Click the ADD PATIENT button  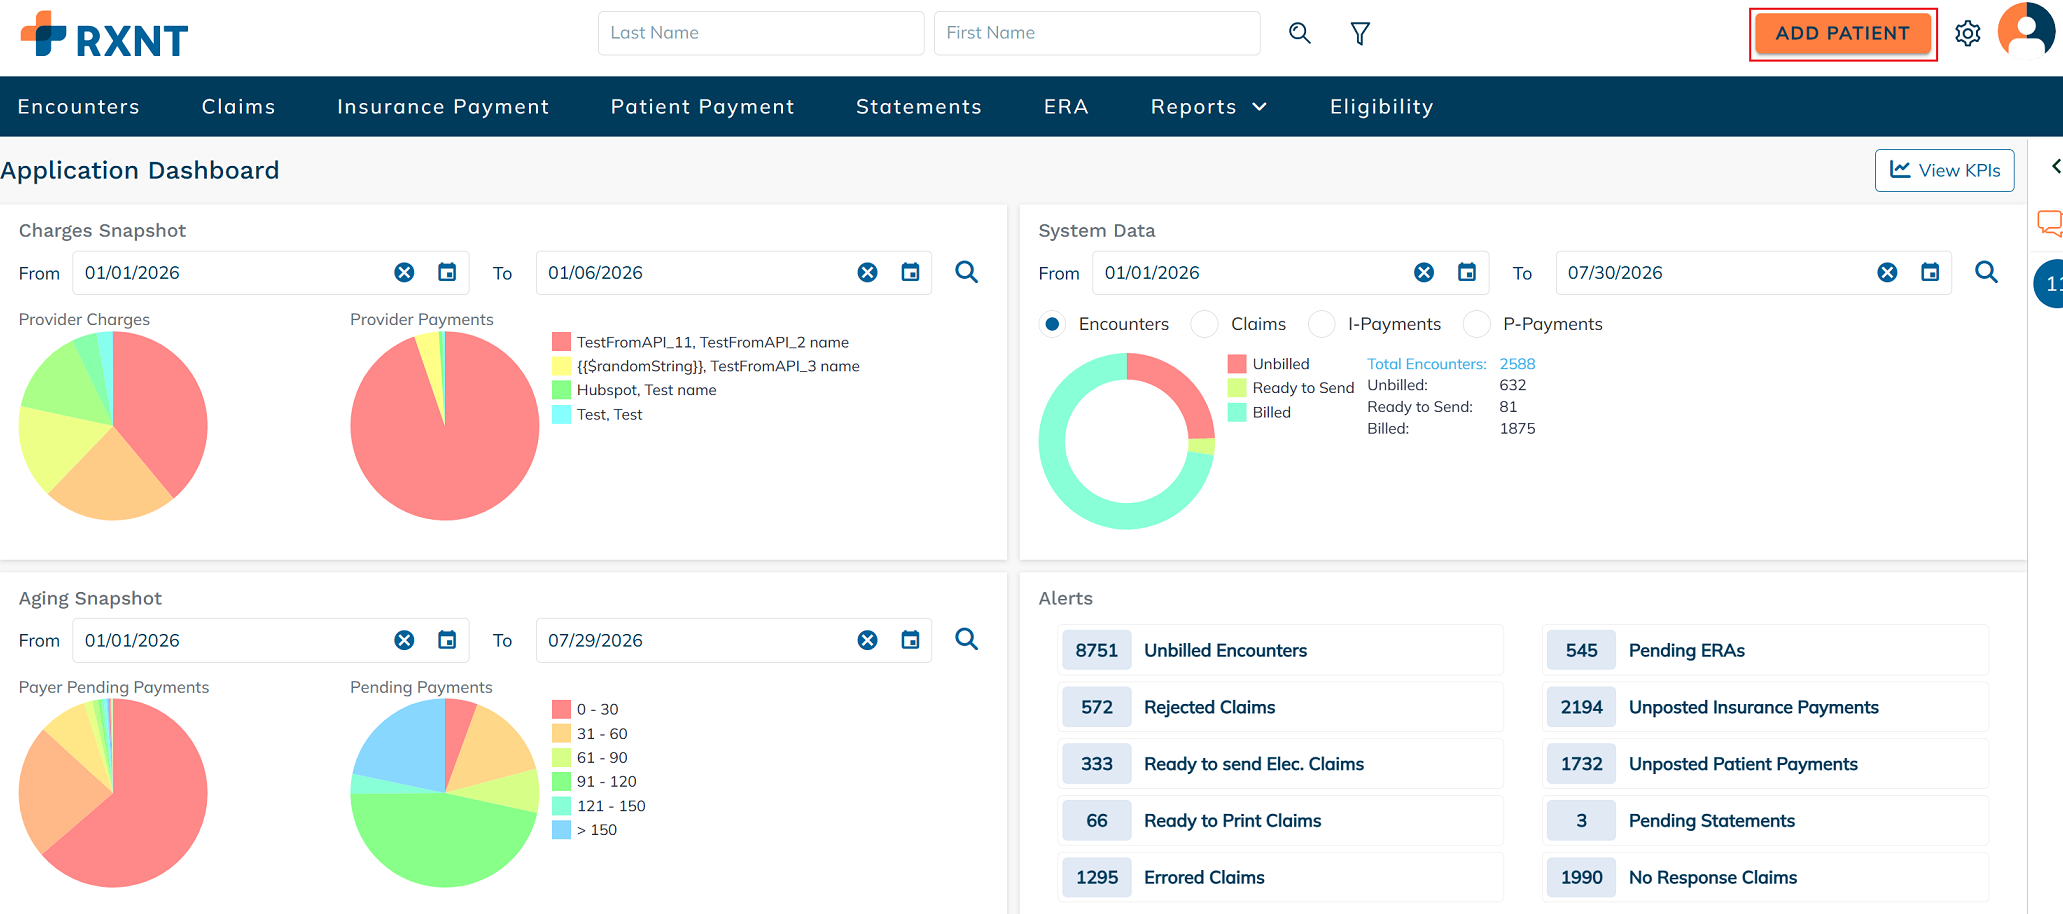point(1842,33)
